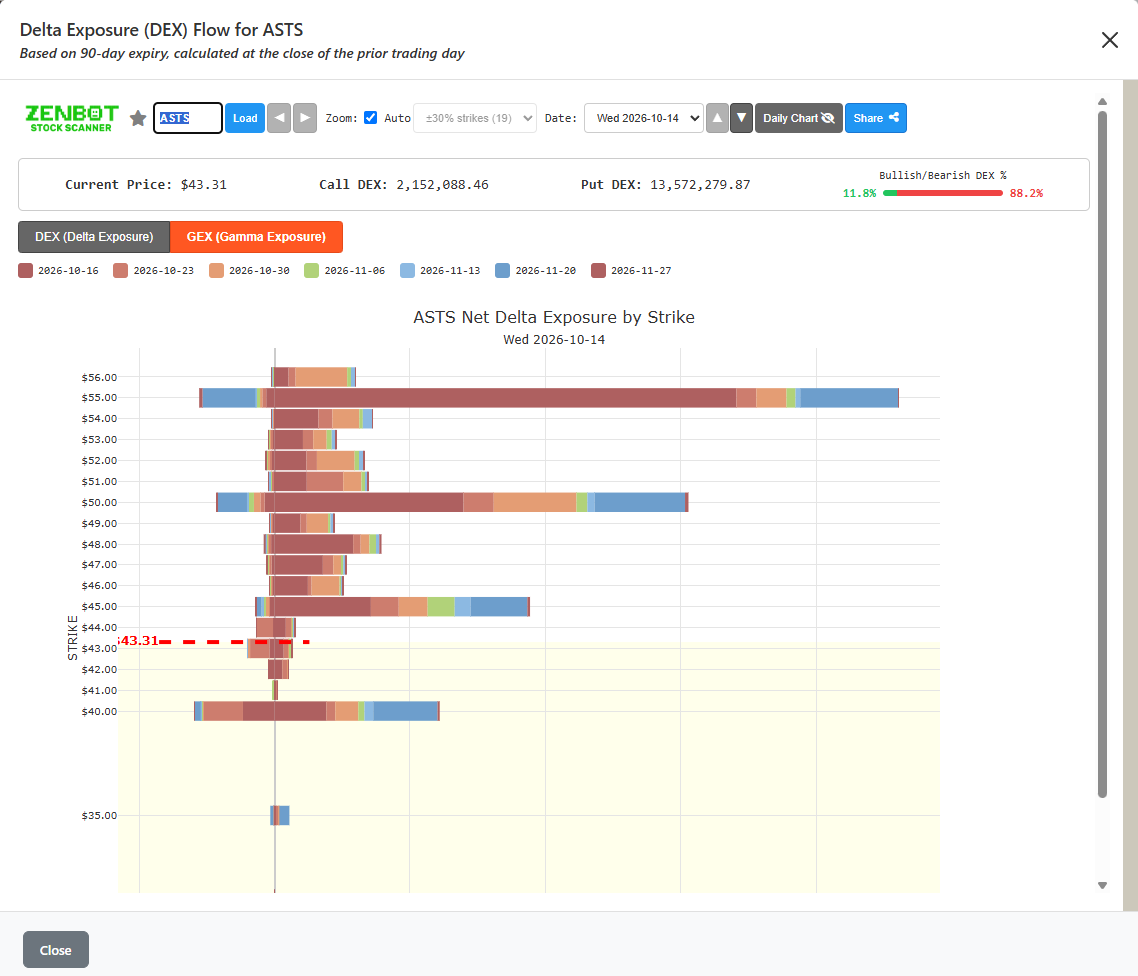1138x976 pixels.
Task: Toggle 2026-11-06 legend swatch
Action: click(x=311, y=271)
